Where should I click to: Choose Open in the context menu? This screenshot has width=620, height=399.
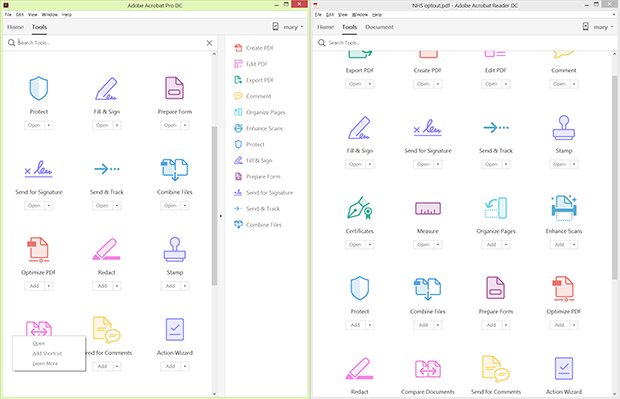coord(38,343)
